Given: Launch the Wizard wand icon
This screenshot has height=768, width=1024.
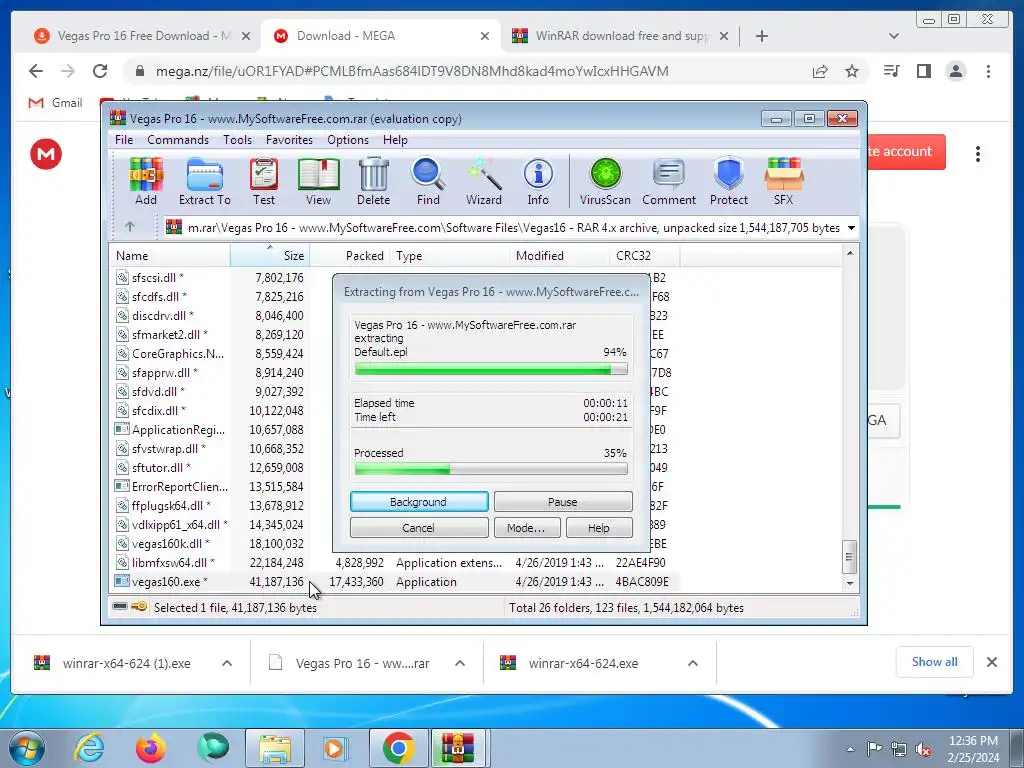Looking at the screenshot, I should point(484,182).
